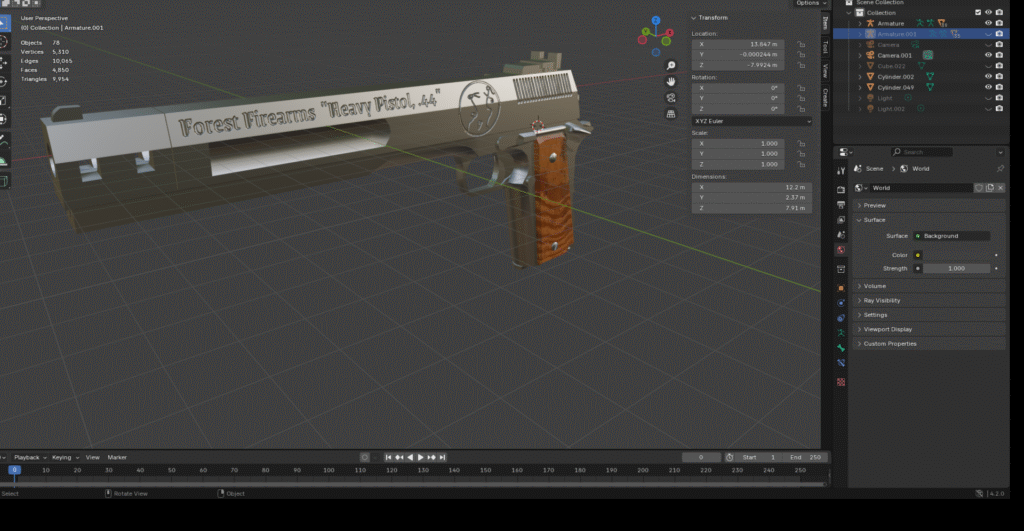Expand Cylinder.049 in the outliner tree
The height and width of the screenshot is (531, 1024).
point(859,87)
